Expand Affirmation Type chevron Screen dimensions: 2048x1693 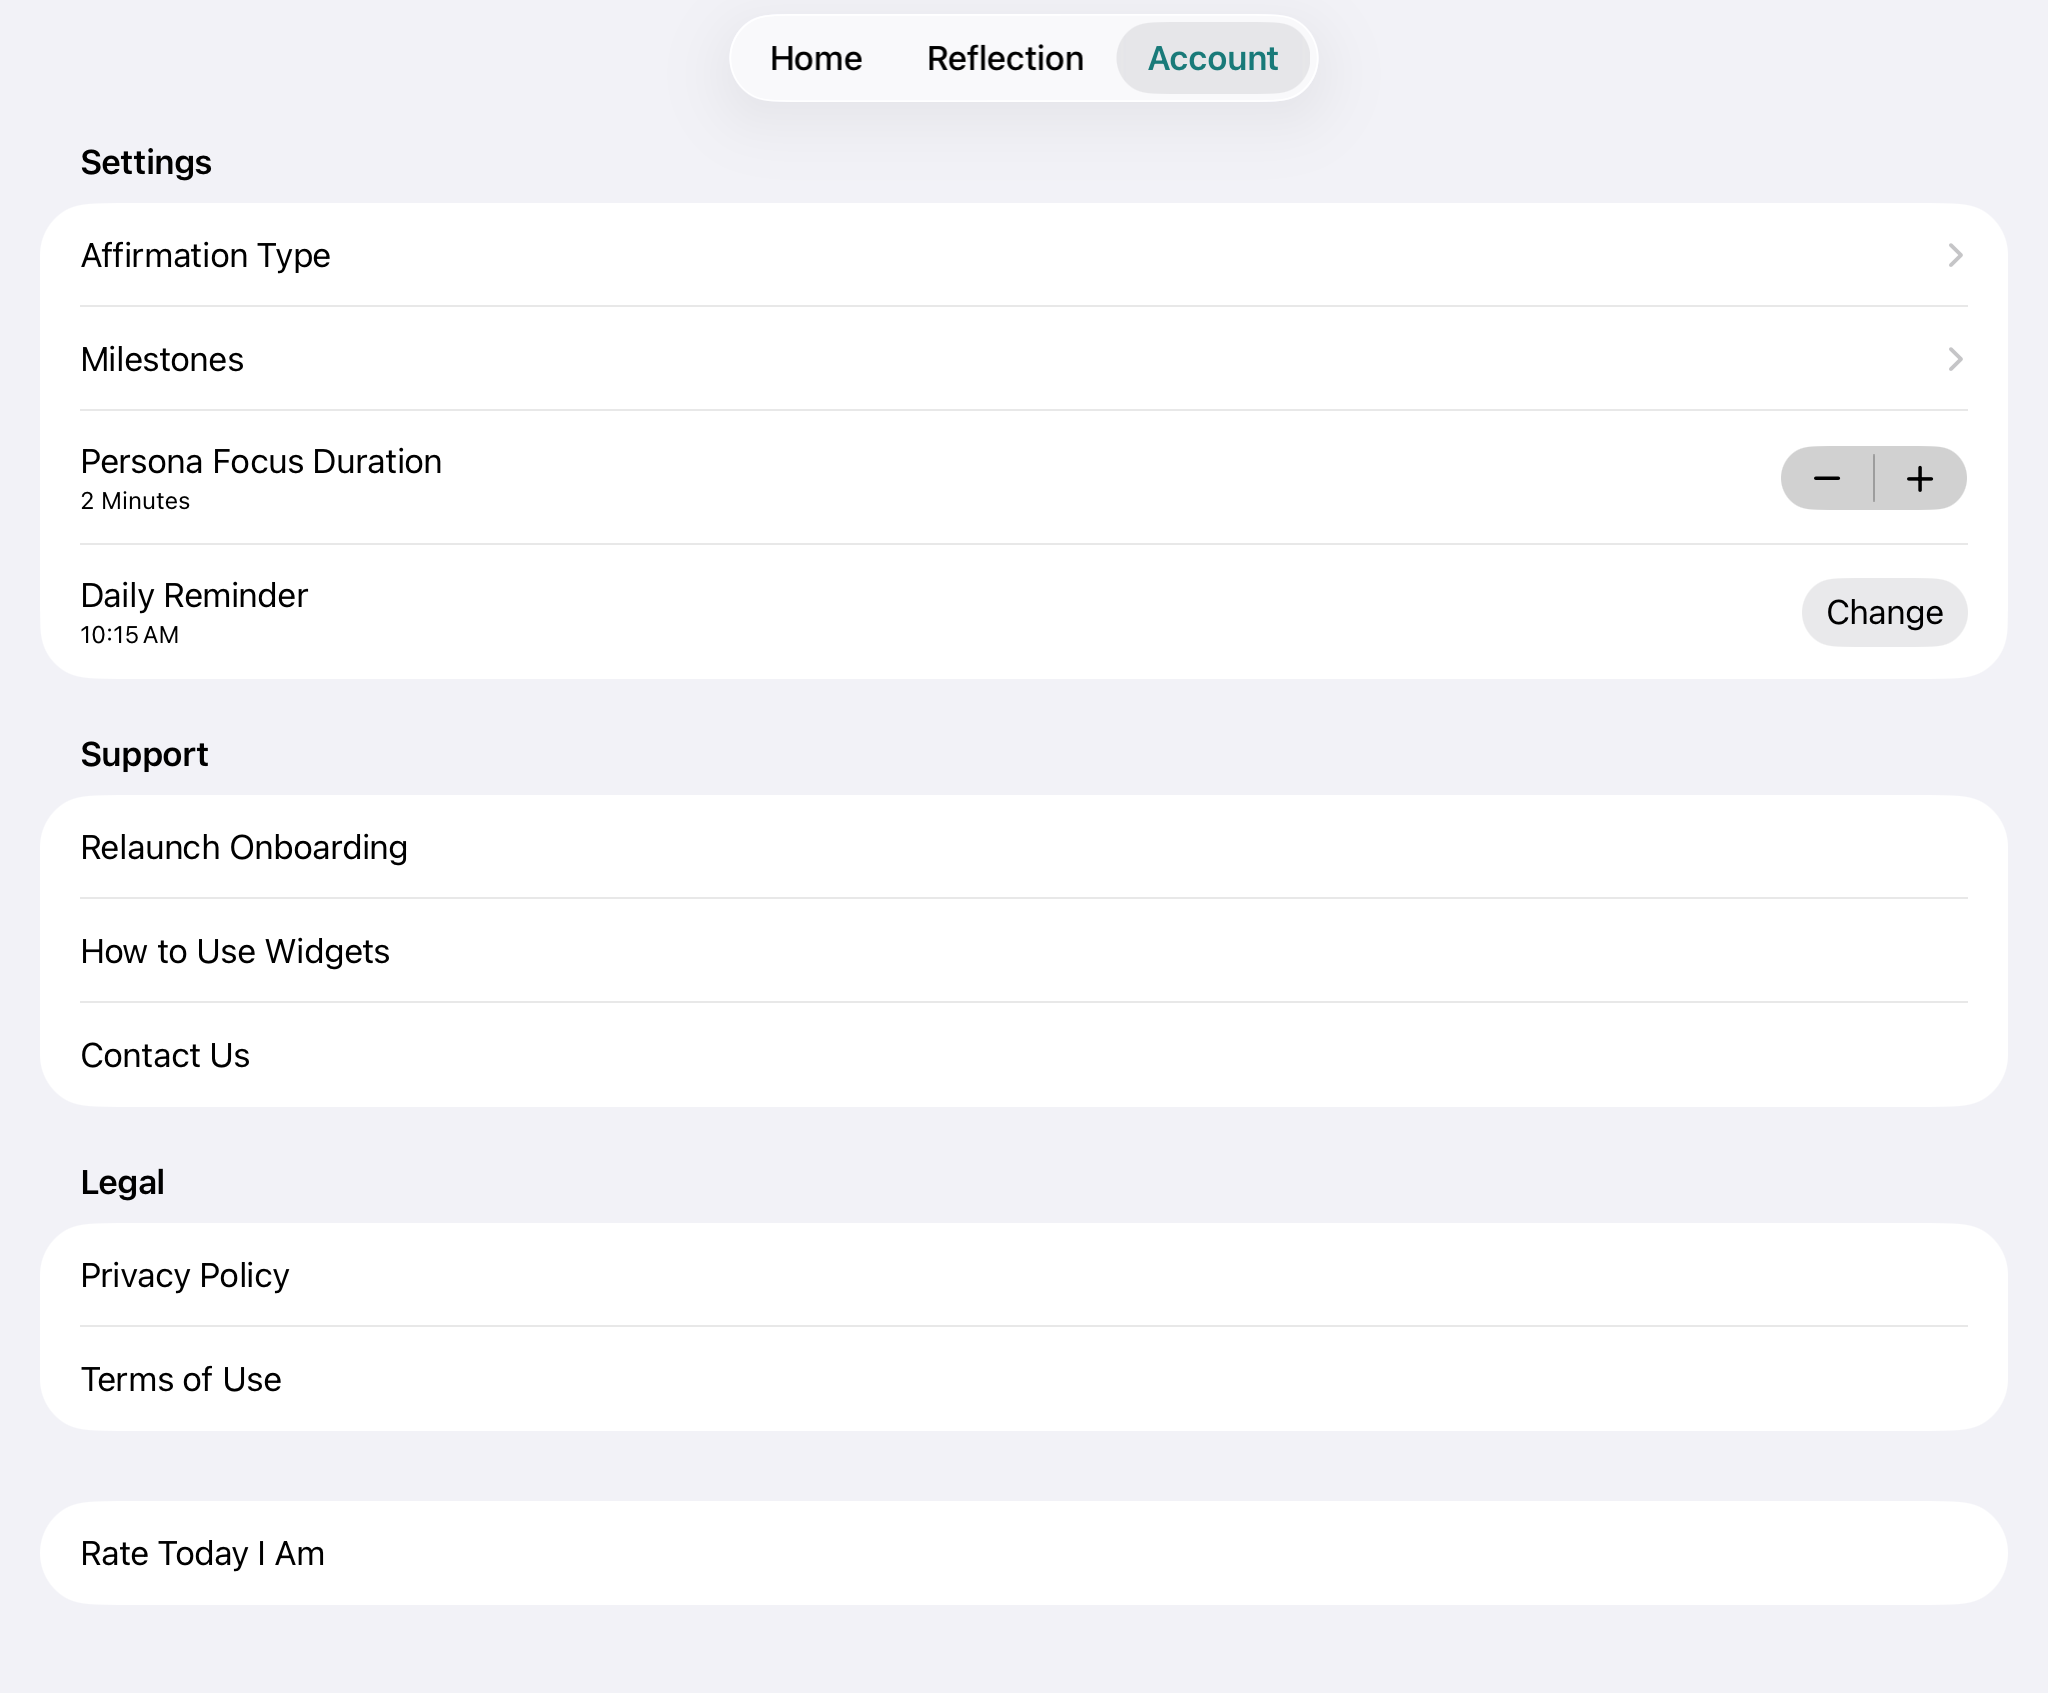tap(1955, 256)
